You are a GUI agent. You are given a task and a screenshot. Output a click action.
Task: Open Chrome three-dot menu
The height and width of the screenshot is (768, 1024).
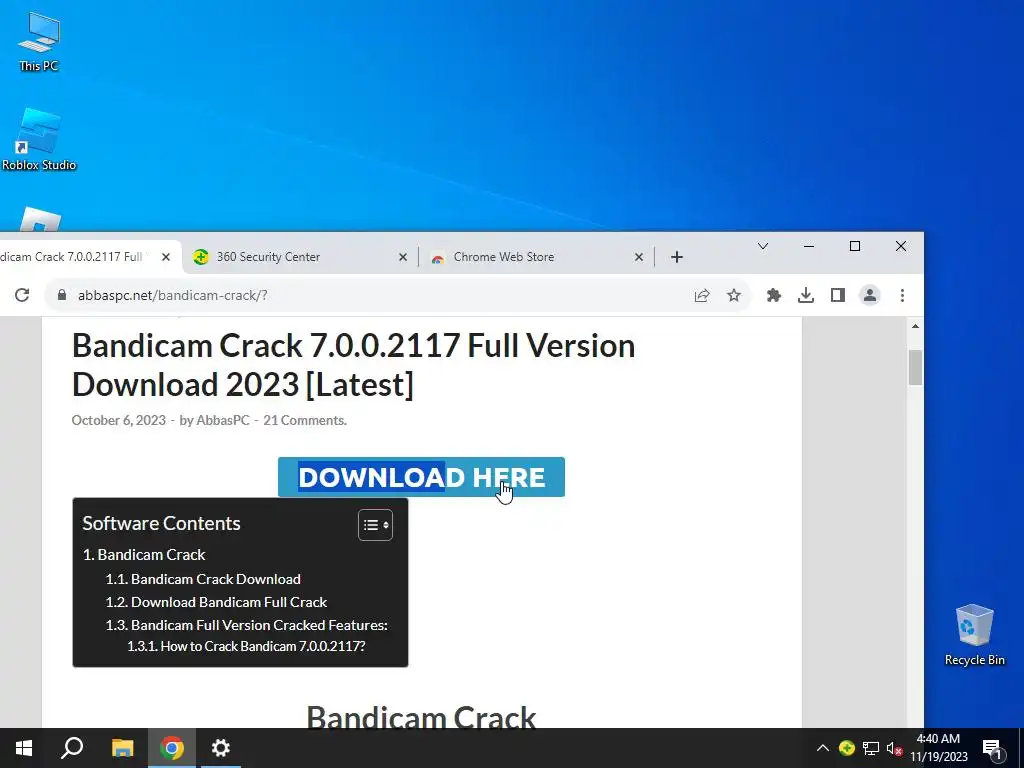[x=902, y=295]
